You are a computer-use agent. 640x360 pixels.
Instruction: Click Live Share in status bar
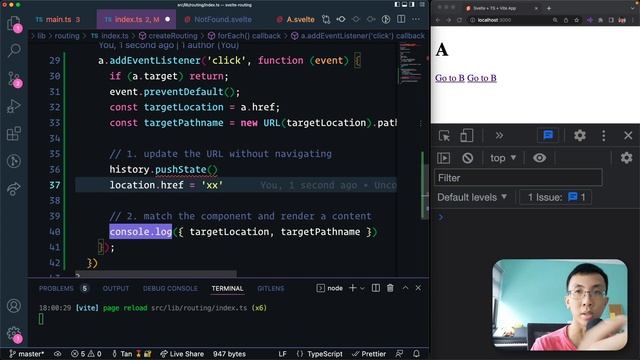point(182,354)
